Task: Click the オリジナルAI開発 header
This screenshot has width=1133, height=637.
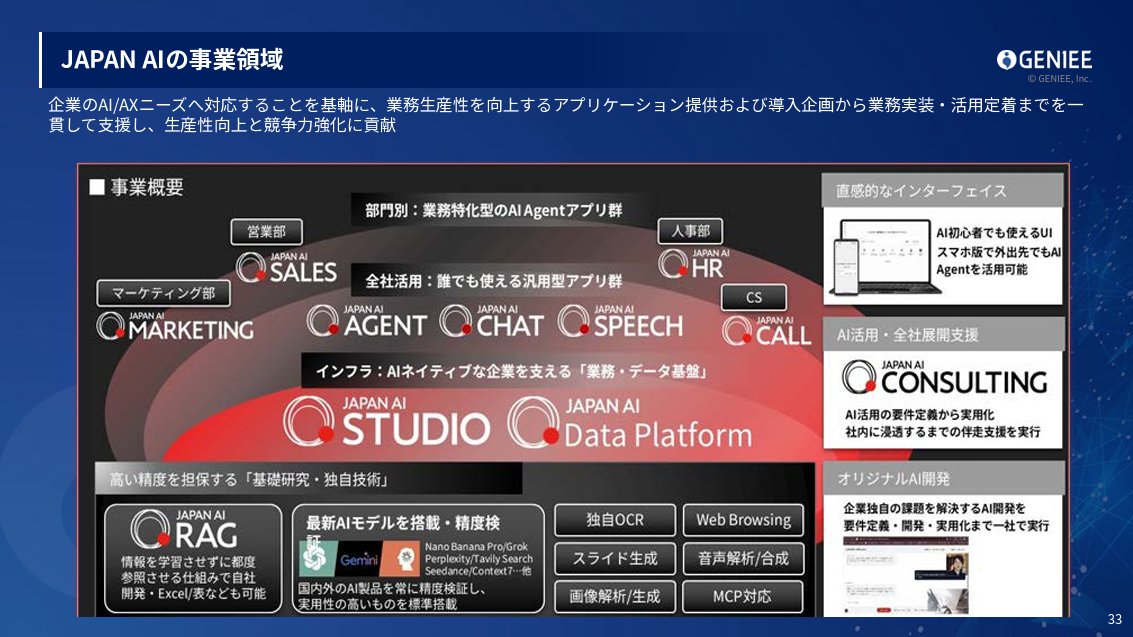Action: 943,478
